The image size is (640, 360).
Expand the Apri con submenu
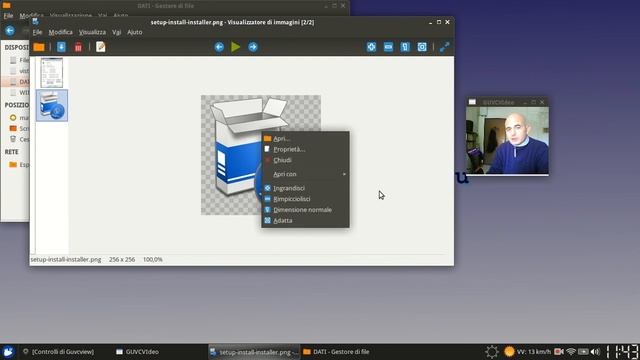click(x=305, y=174)
